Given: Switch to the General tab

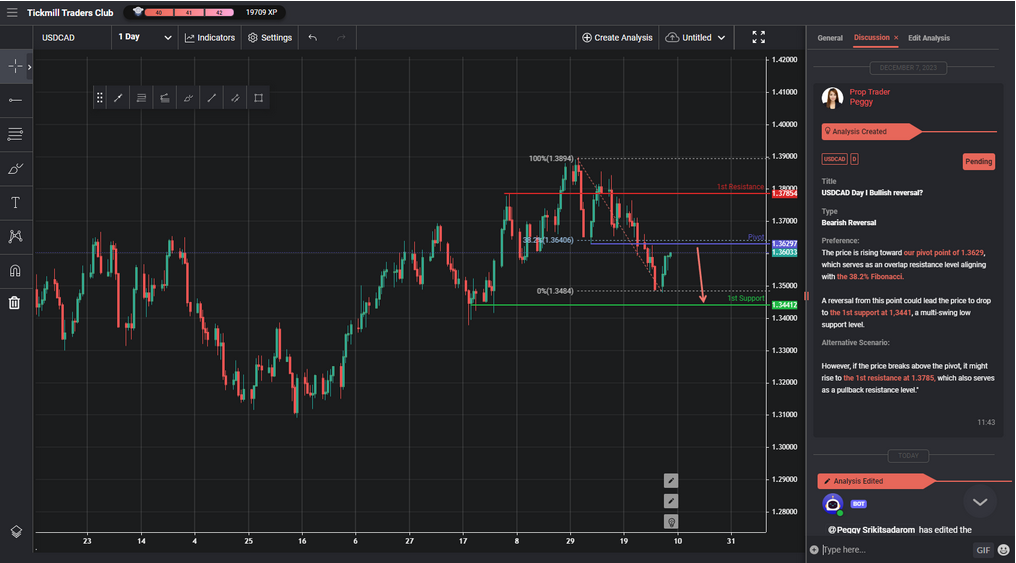Looking at the screenshot, I should [x=829, y=38].
